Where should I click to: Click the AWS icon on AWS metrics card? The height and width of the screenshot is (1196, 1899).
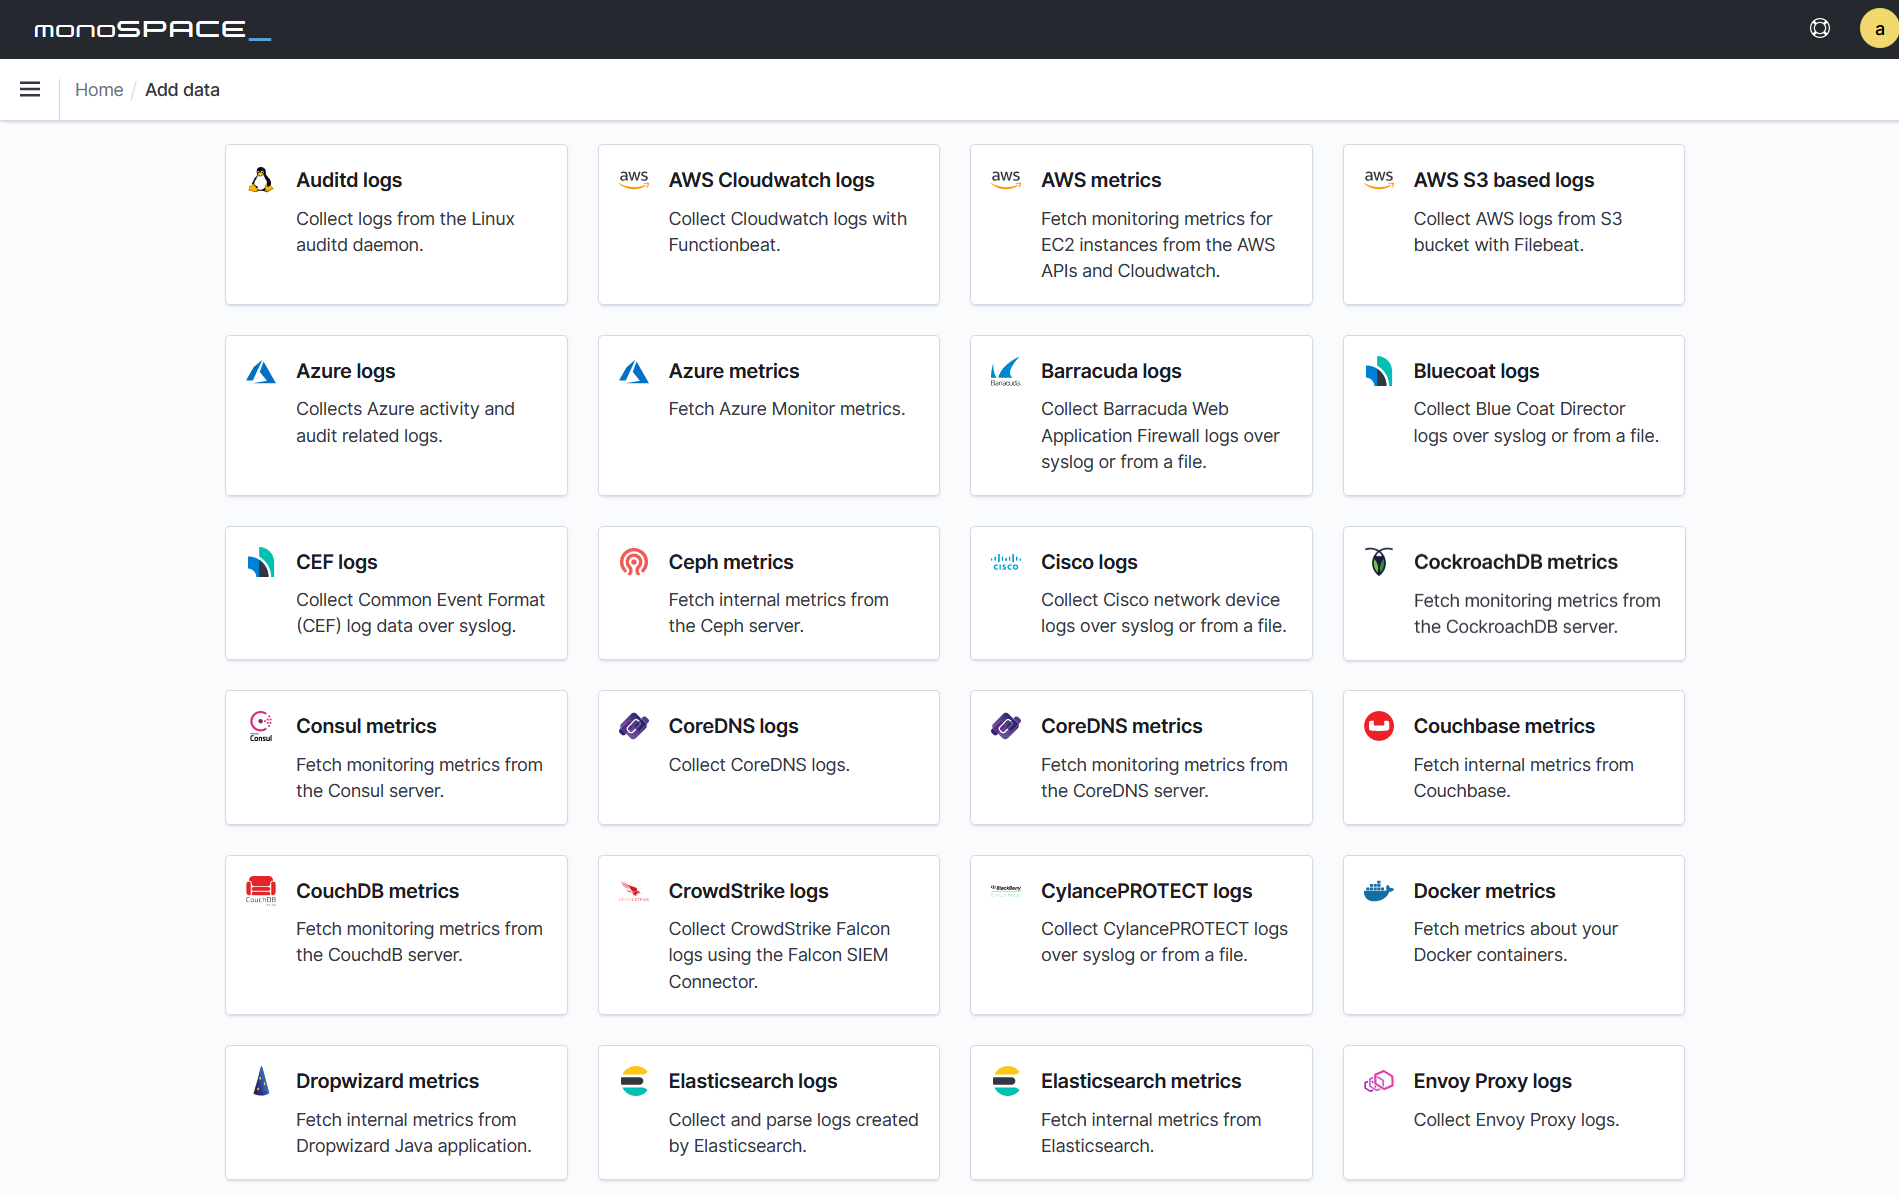(1006, 180)
